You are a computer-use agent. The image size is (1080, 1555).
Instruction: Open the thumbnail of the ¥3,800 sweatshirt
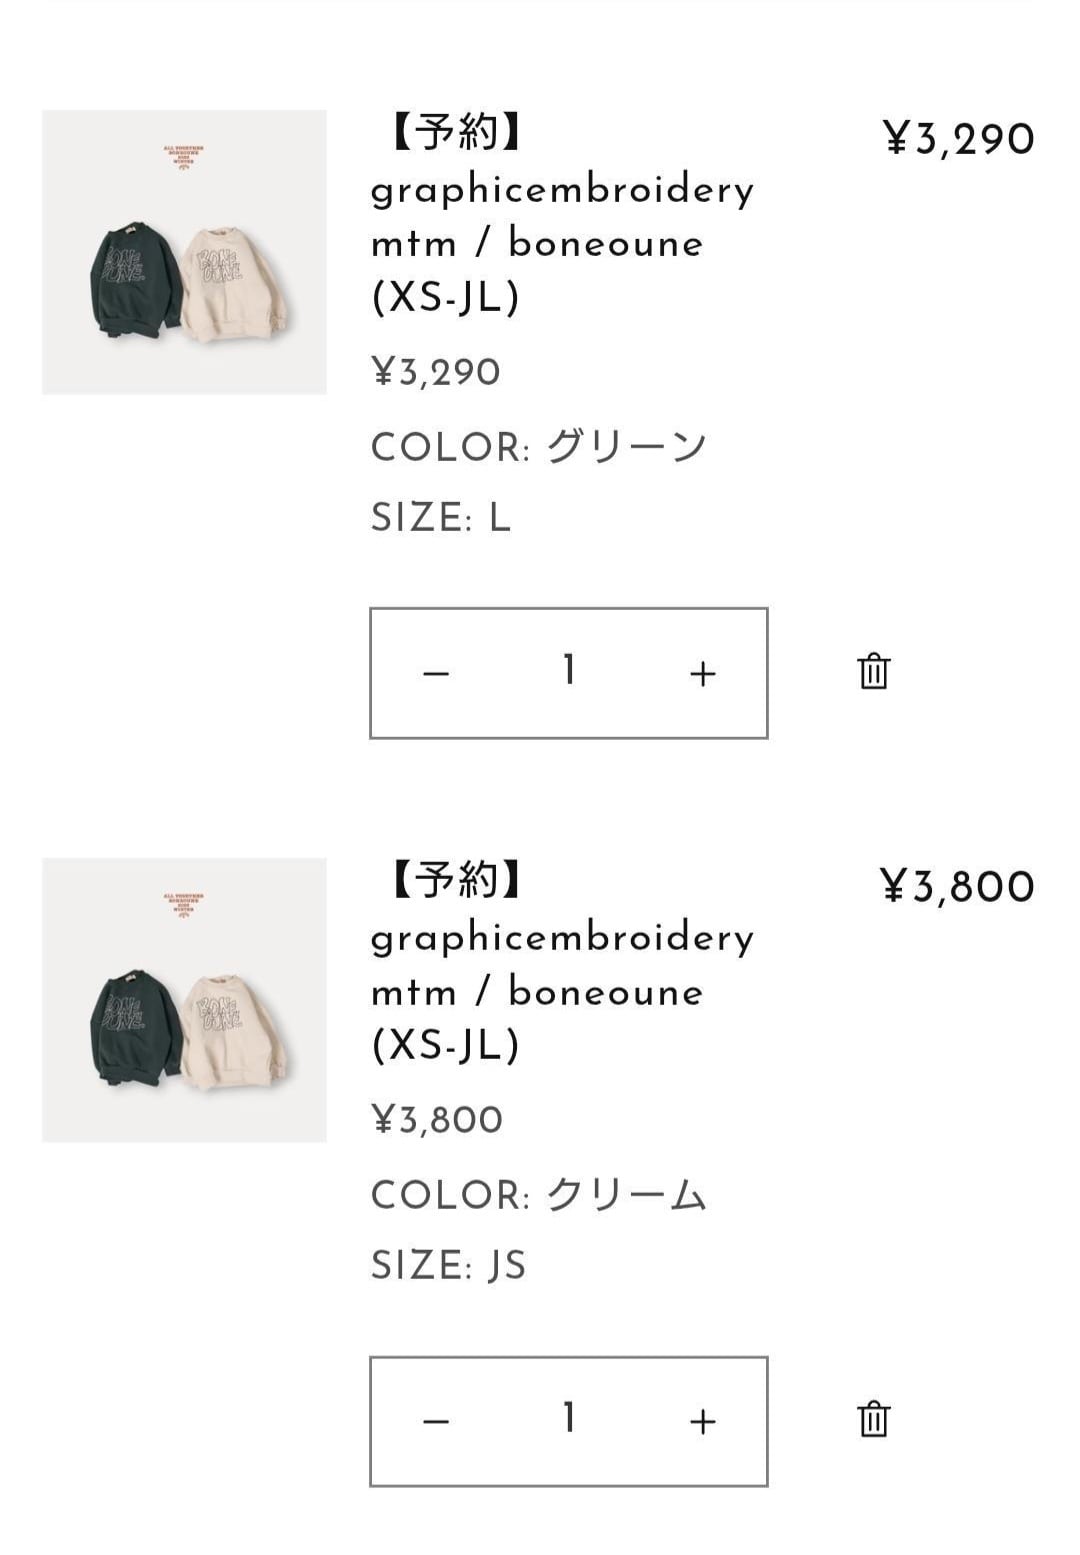point(184,1000)
